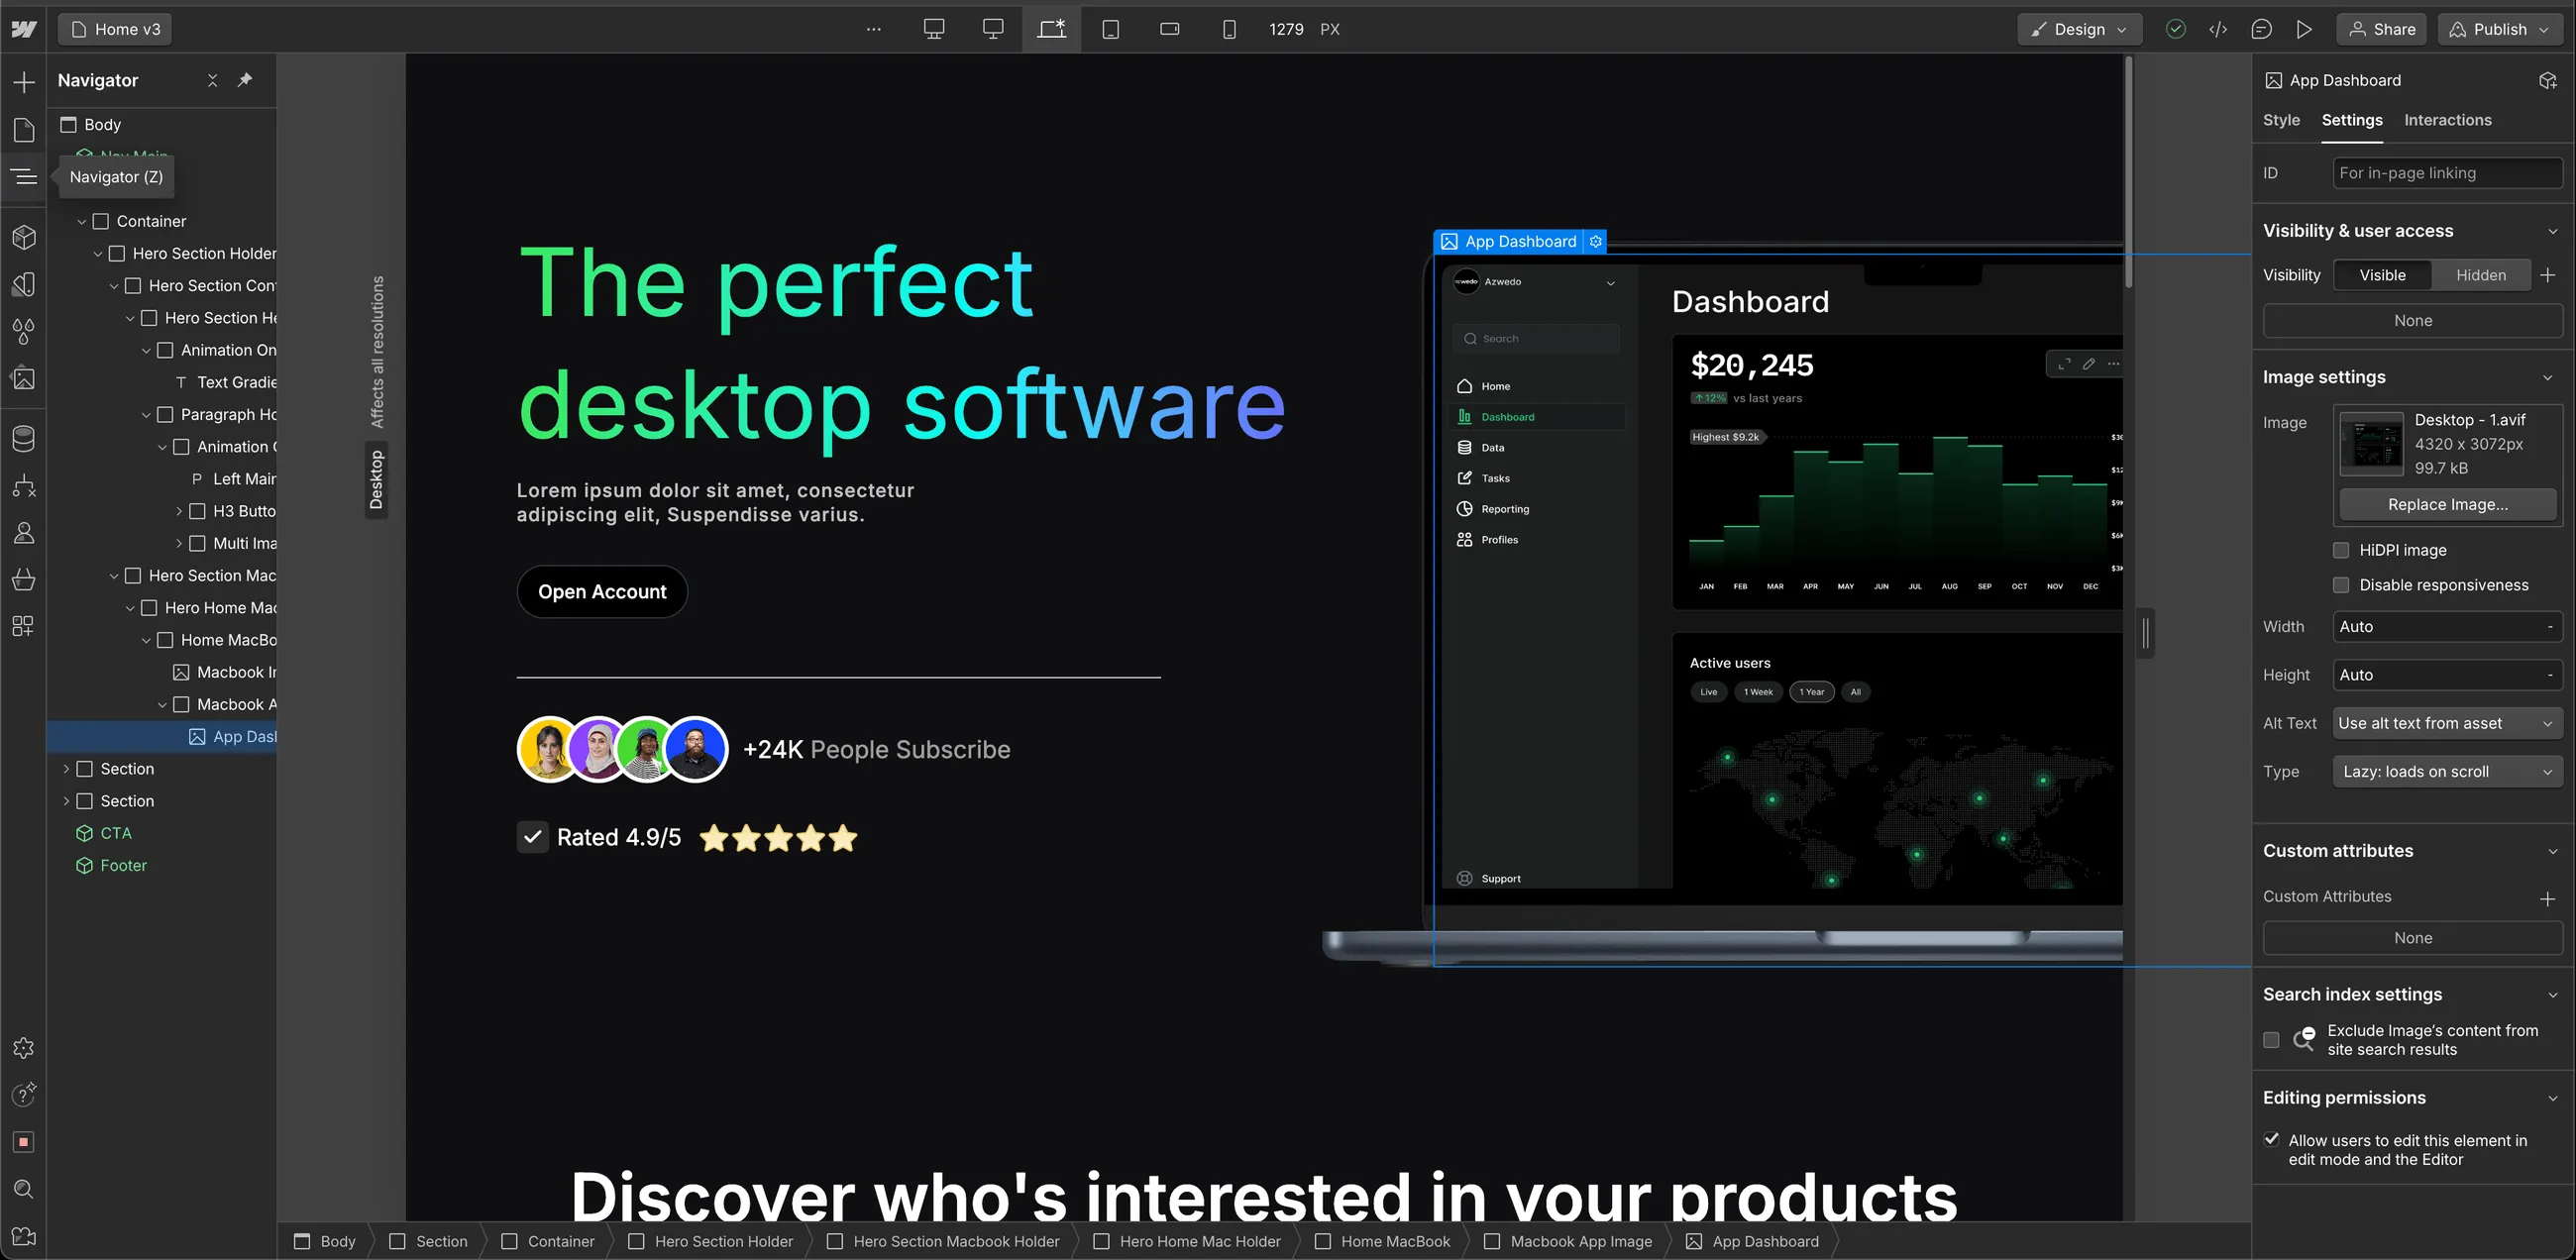Open the CMS database icon

click(x=24, y=438)
